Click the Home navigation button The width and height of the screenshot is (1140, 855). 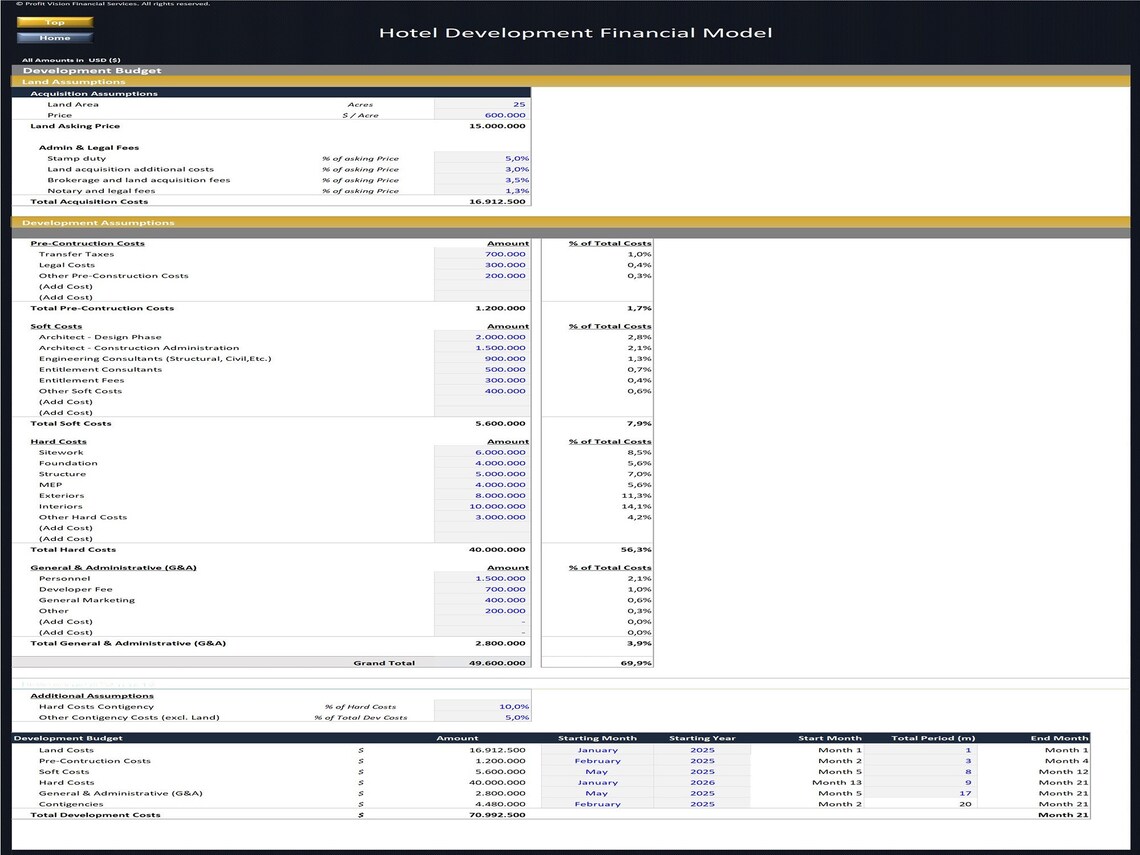[x=55, y=38]
